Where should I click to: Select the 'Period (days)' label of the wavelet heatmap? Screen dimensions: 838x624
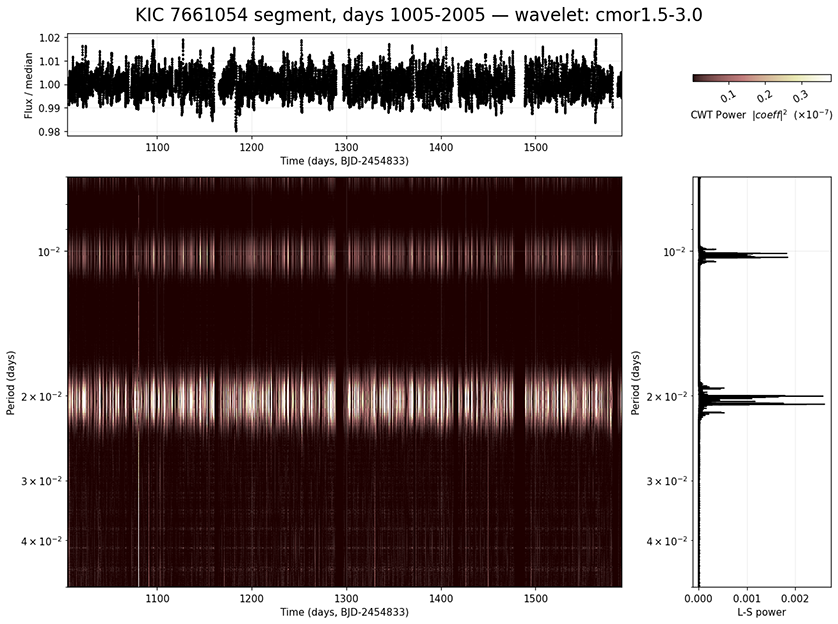pyautogui.click(x=11, y=383)
